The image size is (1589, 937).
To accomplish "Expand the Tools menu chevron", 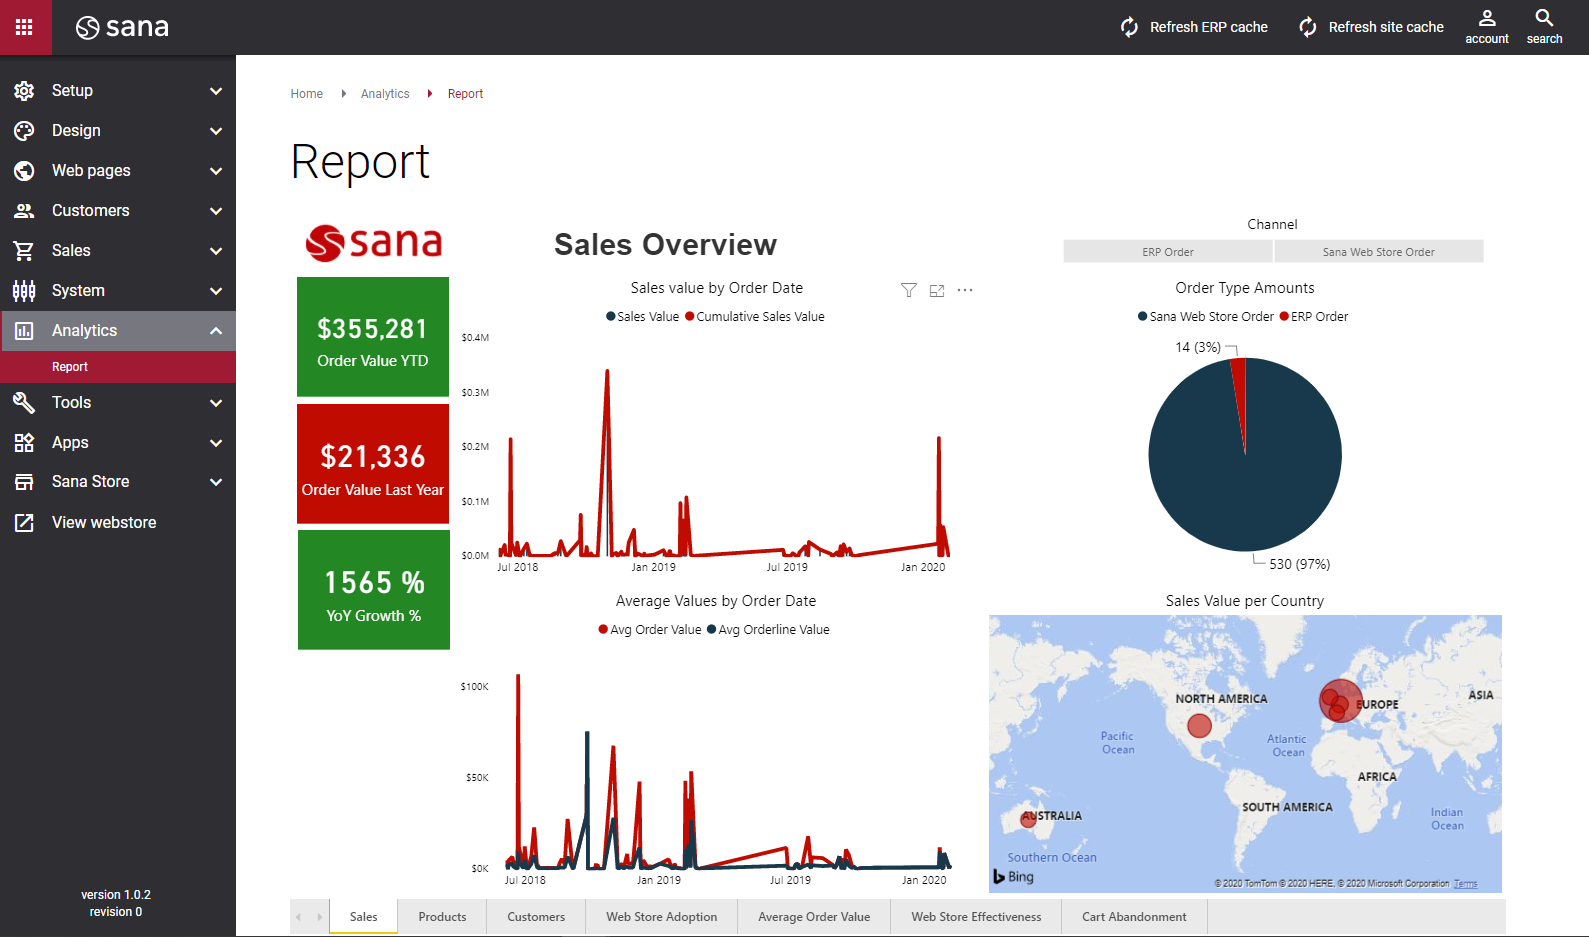I will [216, 403].
